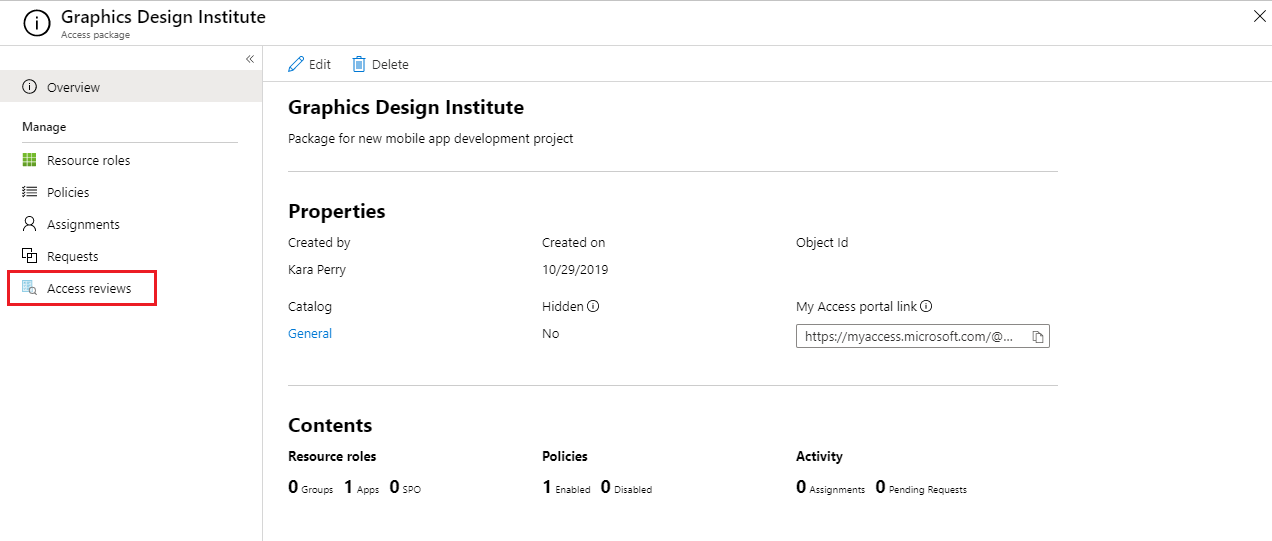Click the Access reviews icon
The height and width of the screenshot is (541, 1272).
tap(29, 289)
